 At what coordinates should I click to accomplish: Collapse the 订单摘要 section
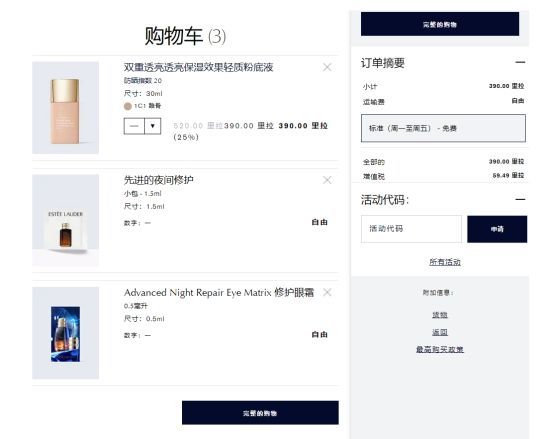click(x=520, y=62)
